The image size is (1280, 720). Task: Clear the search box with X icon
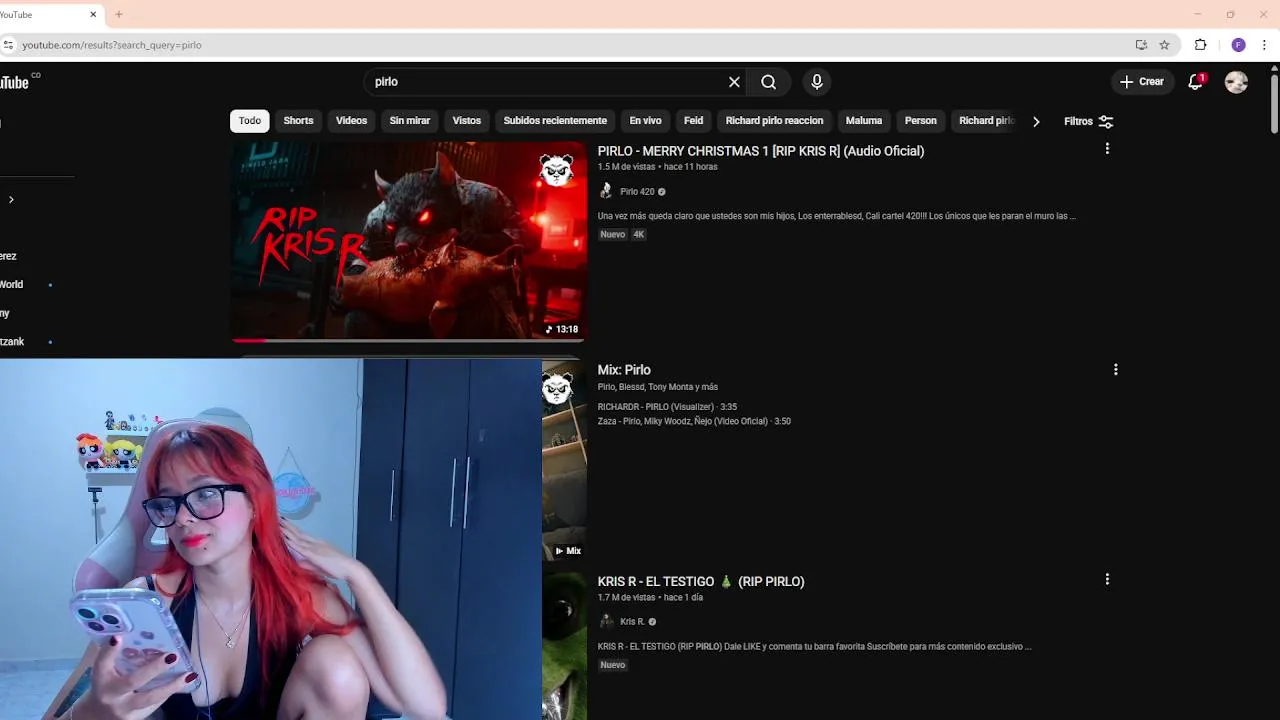(734, 82)
